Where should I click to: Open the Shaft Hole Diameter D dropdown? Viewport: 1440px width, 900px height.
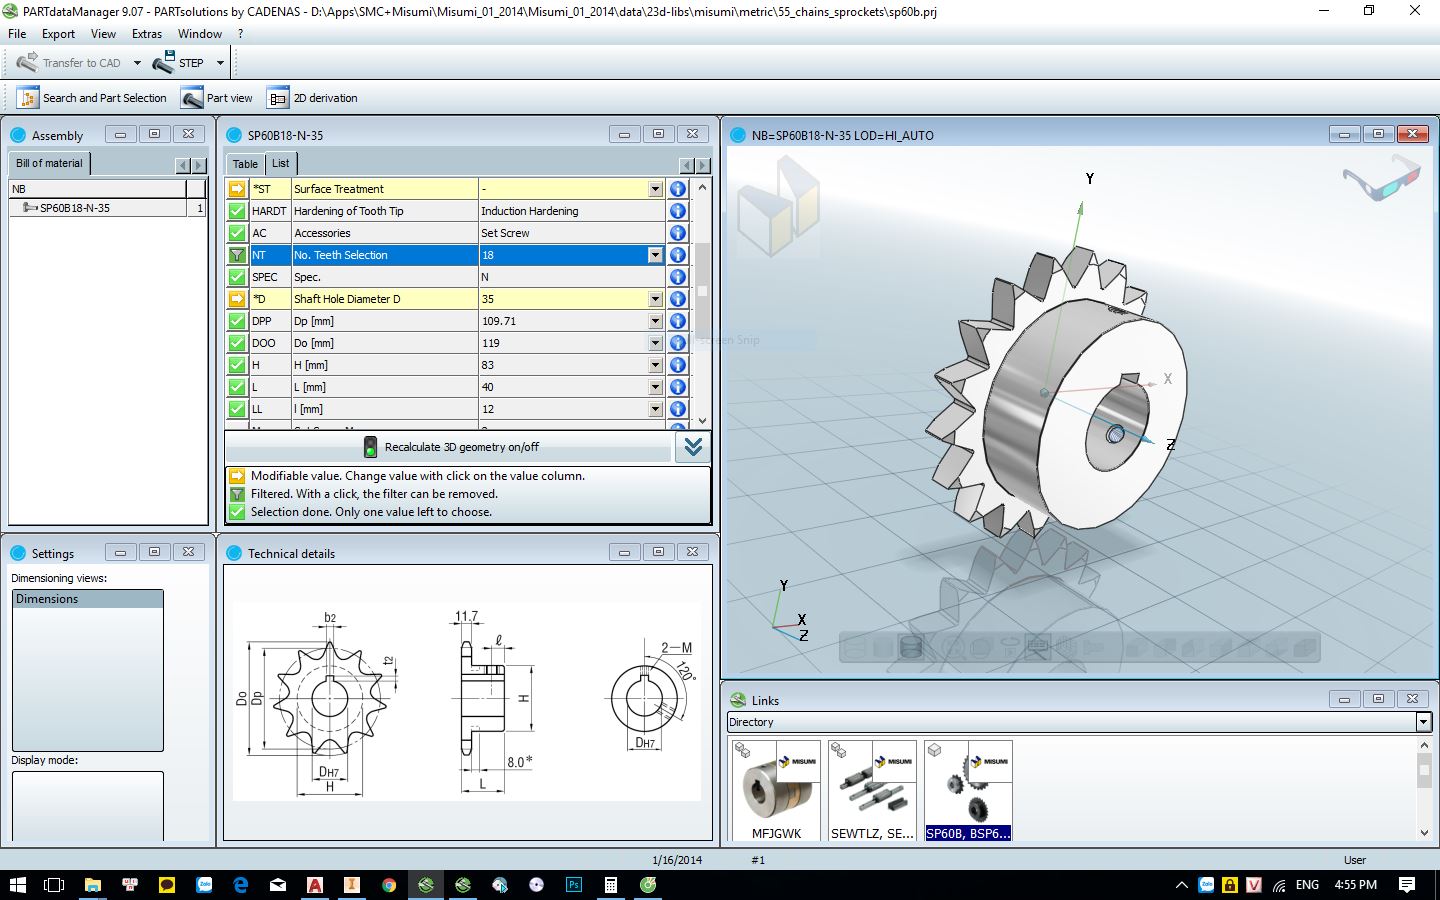pos(655,299)
